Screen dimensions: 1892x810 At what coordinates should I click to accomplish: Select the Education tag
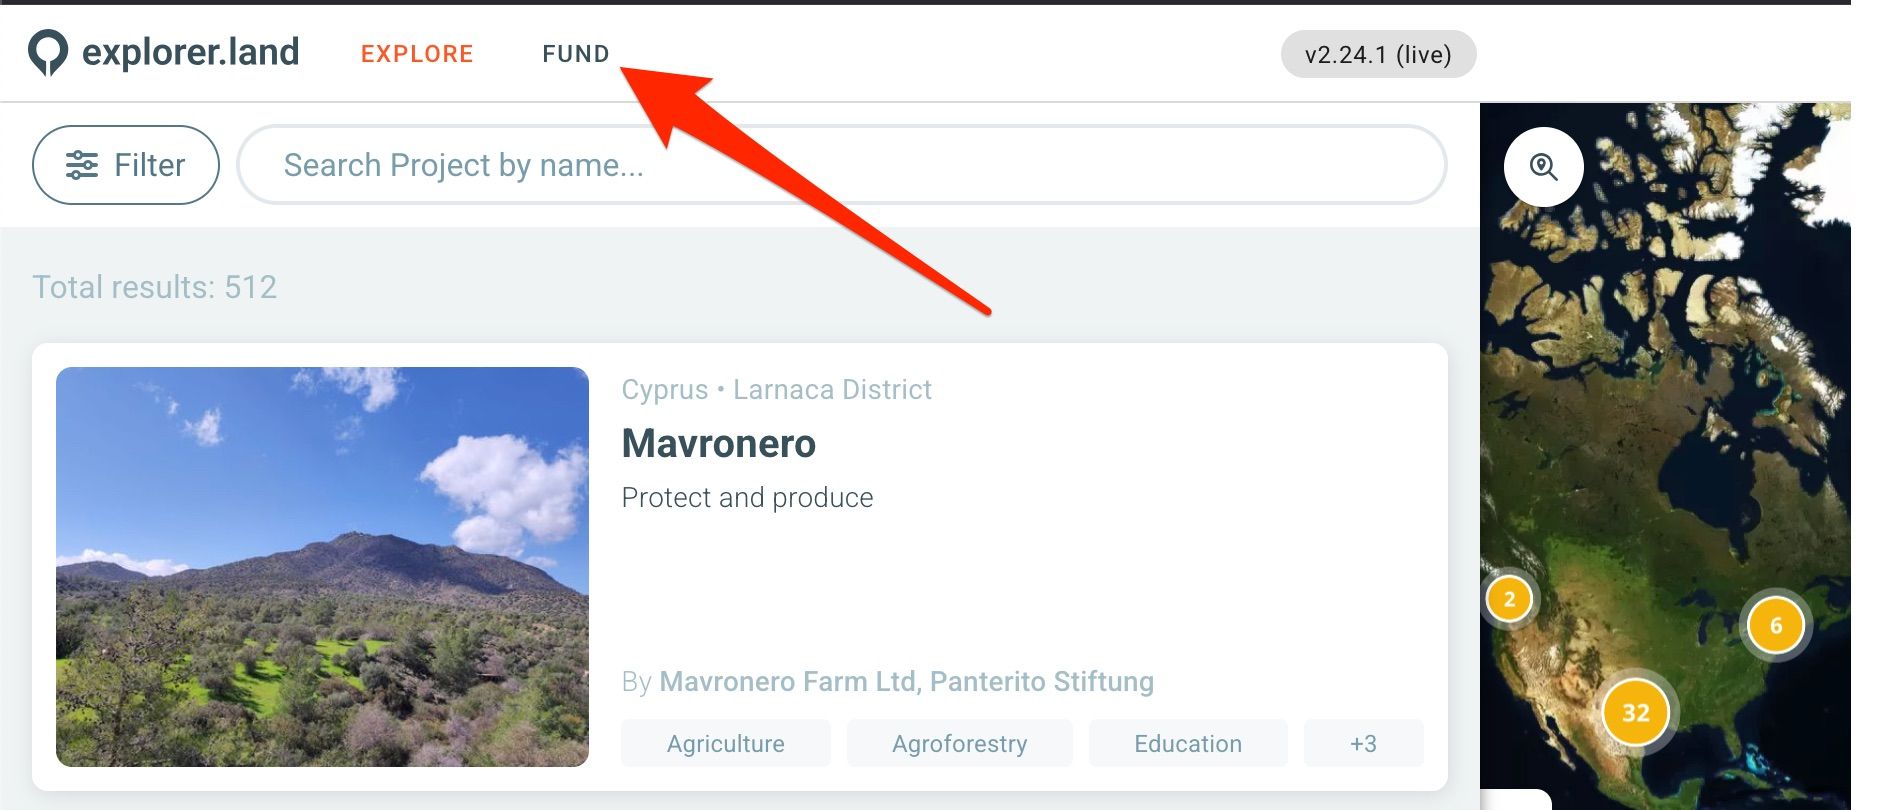1188,743
